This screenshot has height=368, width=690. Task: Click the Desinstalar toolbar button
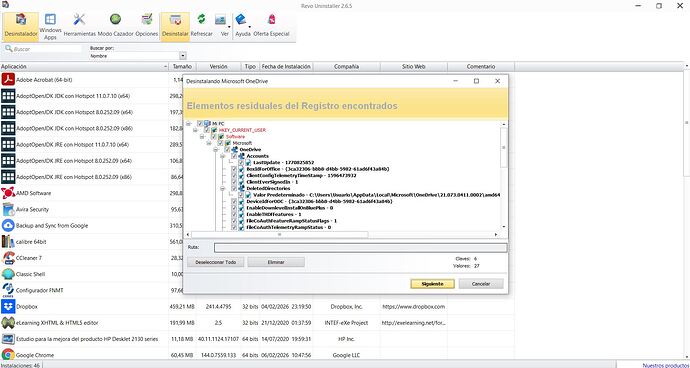click(x=175, y=26)
